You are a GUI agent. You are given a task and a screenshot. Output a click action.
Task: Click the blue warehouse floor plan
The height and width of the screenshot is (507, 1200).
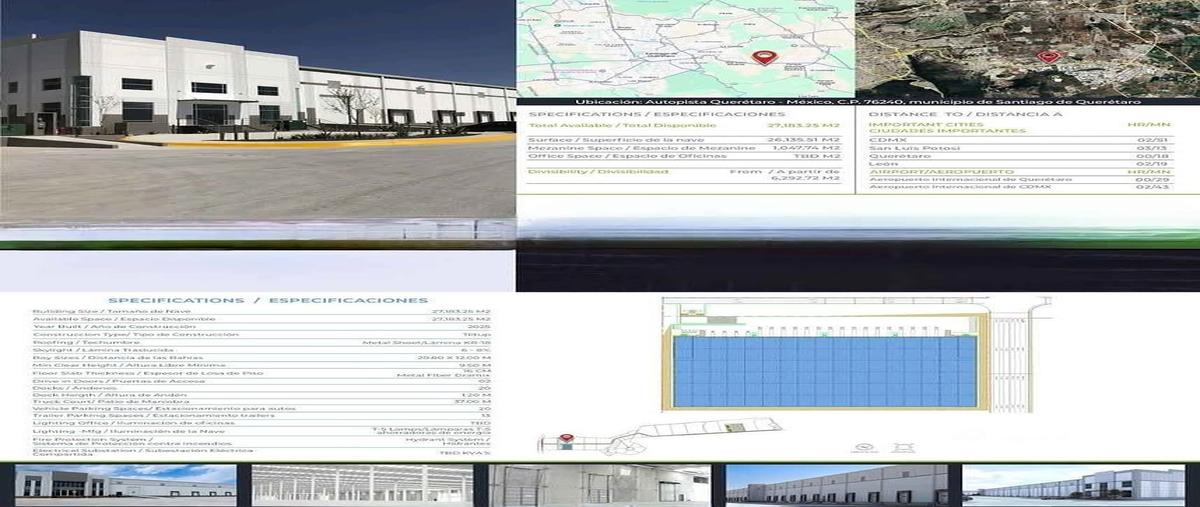825,371
